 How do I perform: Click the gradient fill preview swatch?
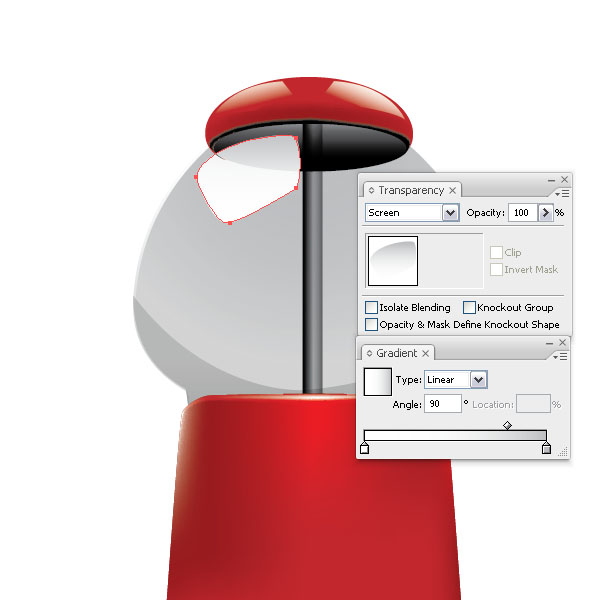[378, 382]
